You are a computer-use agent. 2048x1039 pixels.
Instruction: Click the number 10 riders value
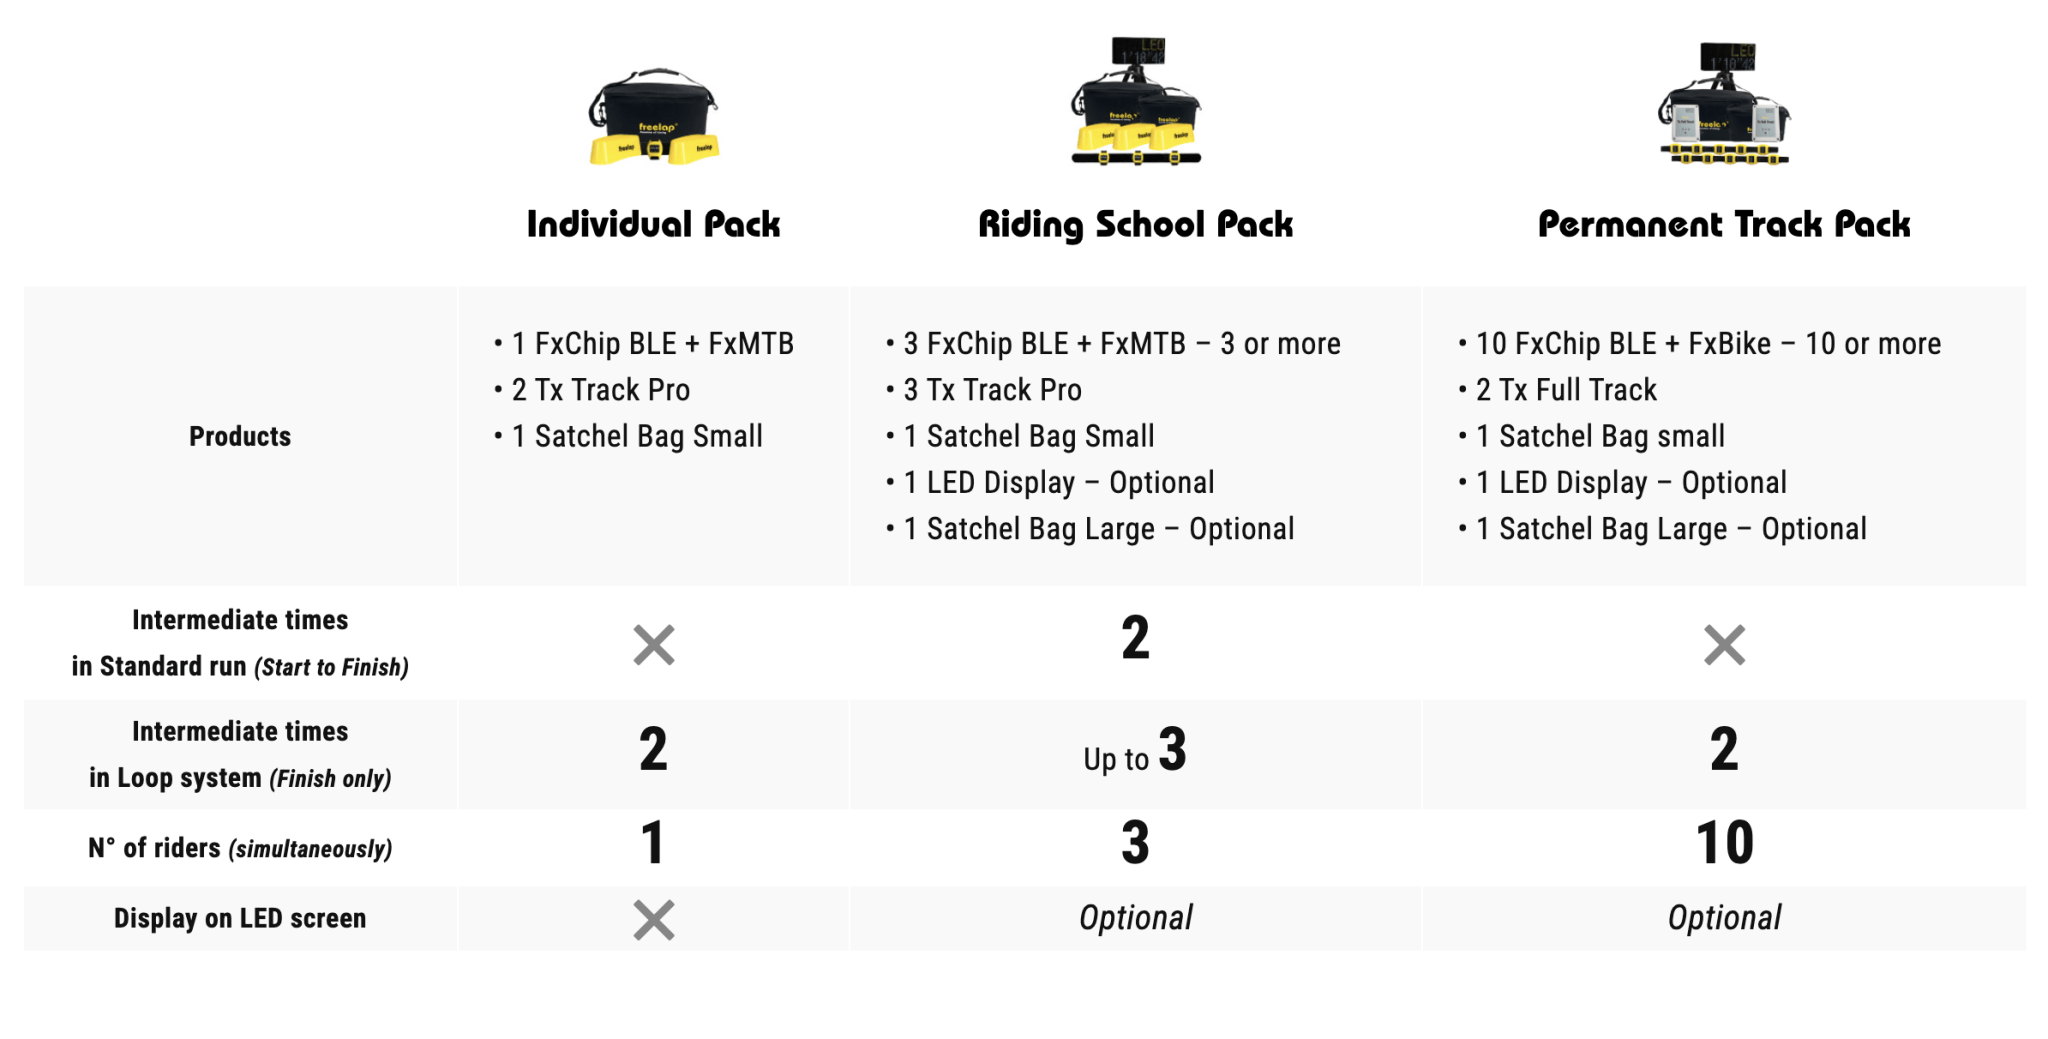[x=1724, y=843]
